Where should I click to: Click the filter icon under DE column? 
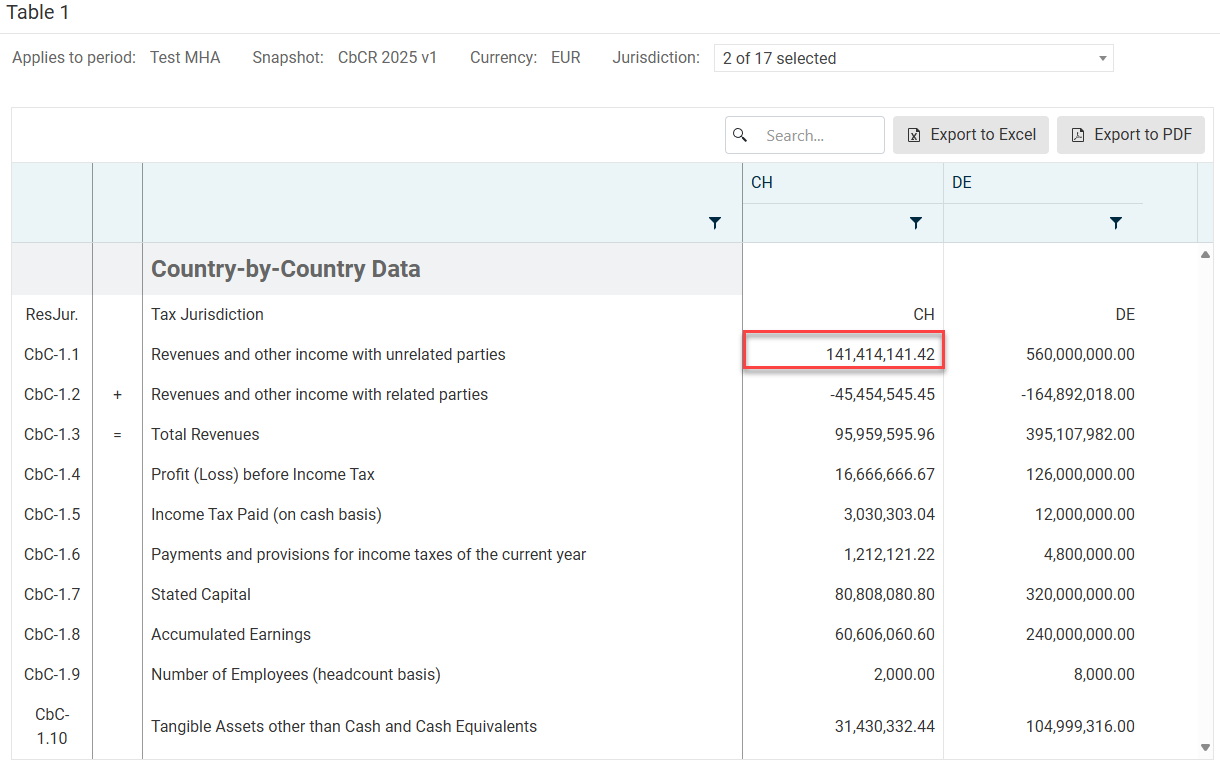(x=1115, y=223)
